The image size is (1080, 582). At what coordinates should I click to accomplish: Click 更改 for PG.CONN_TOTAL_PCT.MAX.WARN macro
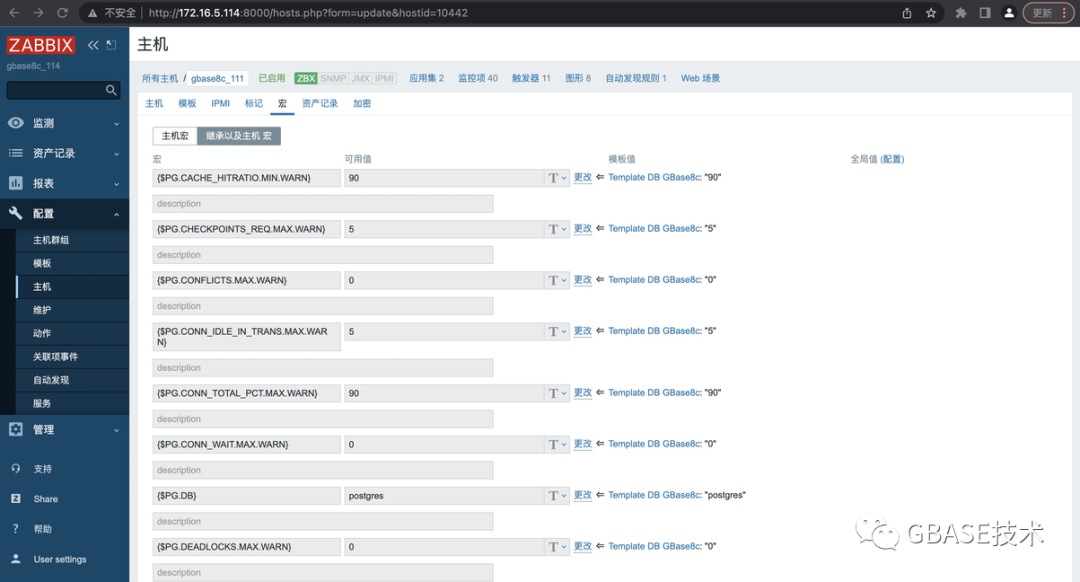pyautogui.click(x=583, y=393)
